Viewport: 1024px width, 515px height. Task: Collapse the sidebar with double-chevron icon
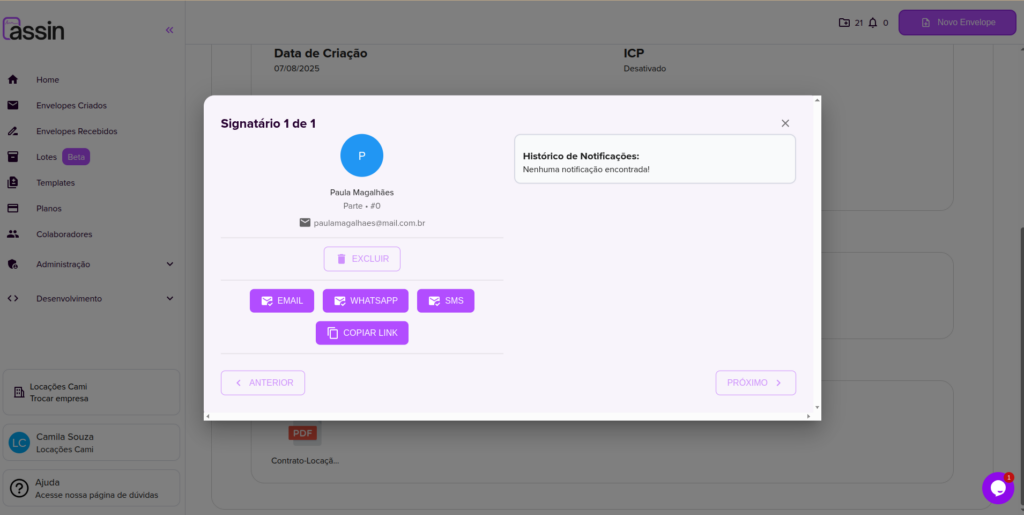click(x=169, y=30)
